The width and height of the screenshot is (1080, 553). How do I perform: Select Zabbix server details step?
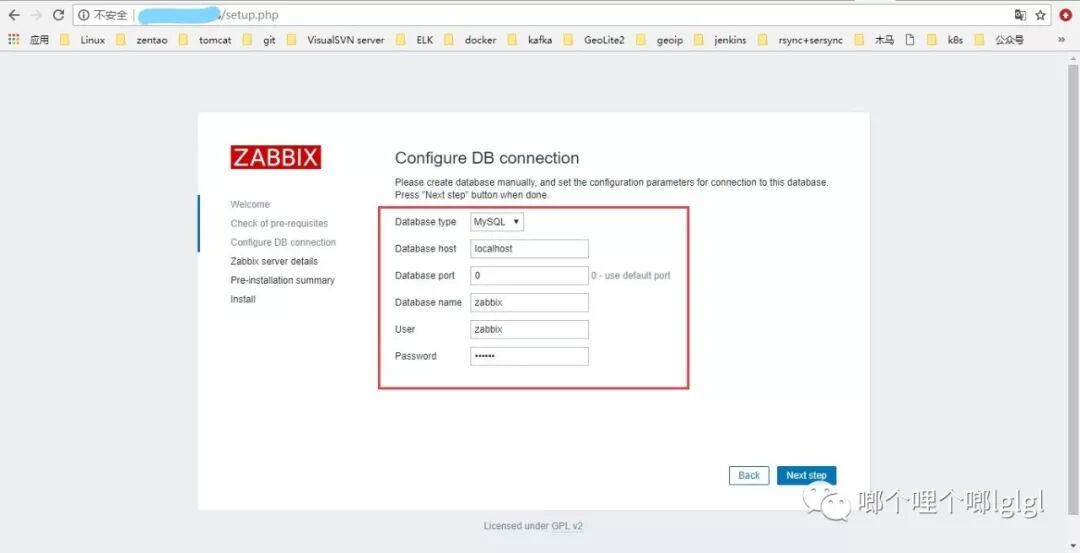[274, 261]
